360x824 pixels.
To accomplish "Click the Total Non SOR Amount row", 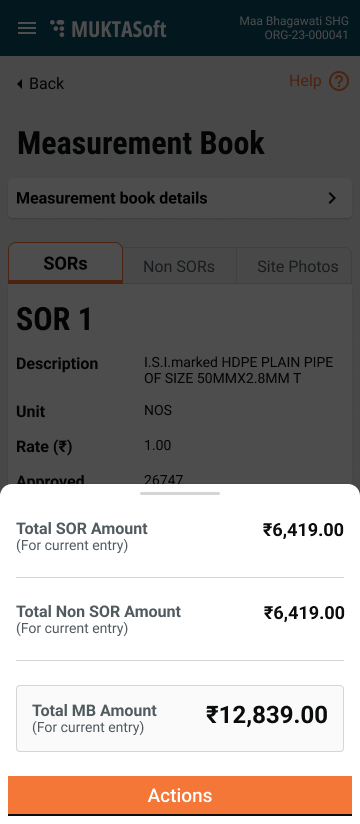I will coord(180,619).
